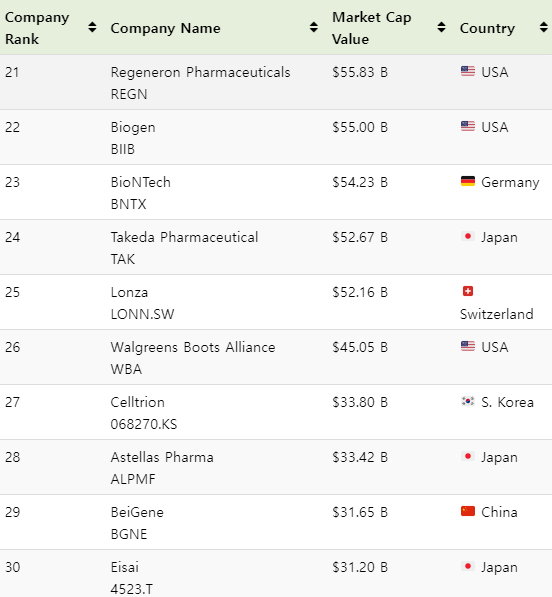Click sort arrows beside Company Name
This screenshot has height=597, width=552.
[x=314, y=27]
